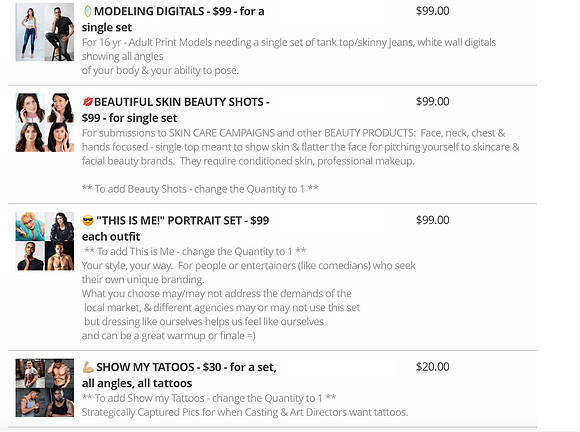Image resolution: width=580 pixels, height=432 pixels.
Task: Click the flexed arm emoji beside Show My Tatoos
Action: pos(88,367)
